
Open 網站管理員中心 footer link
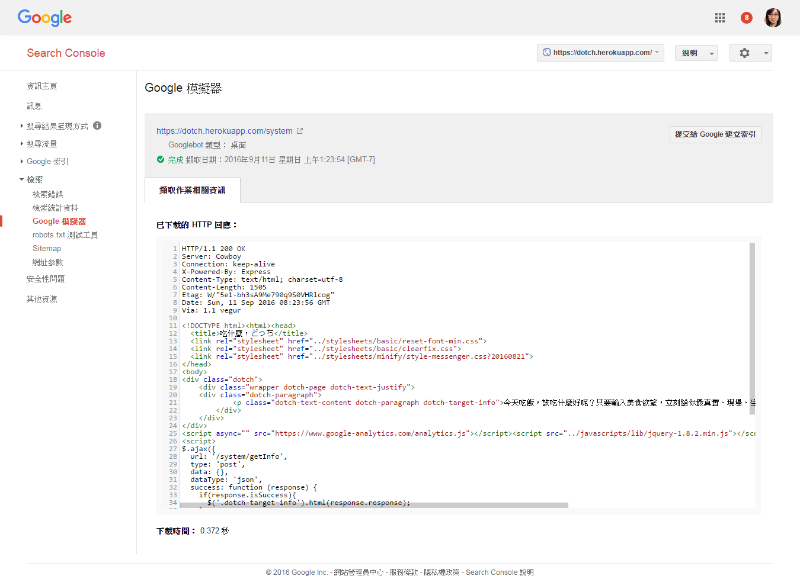pyautogui.click(x=358, y=572)
